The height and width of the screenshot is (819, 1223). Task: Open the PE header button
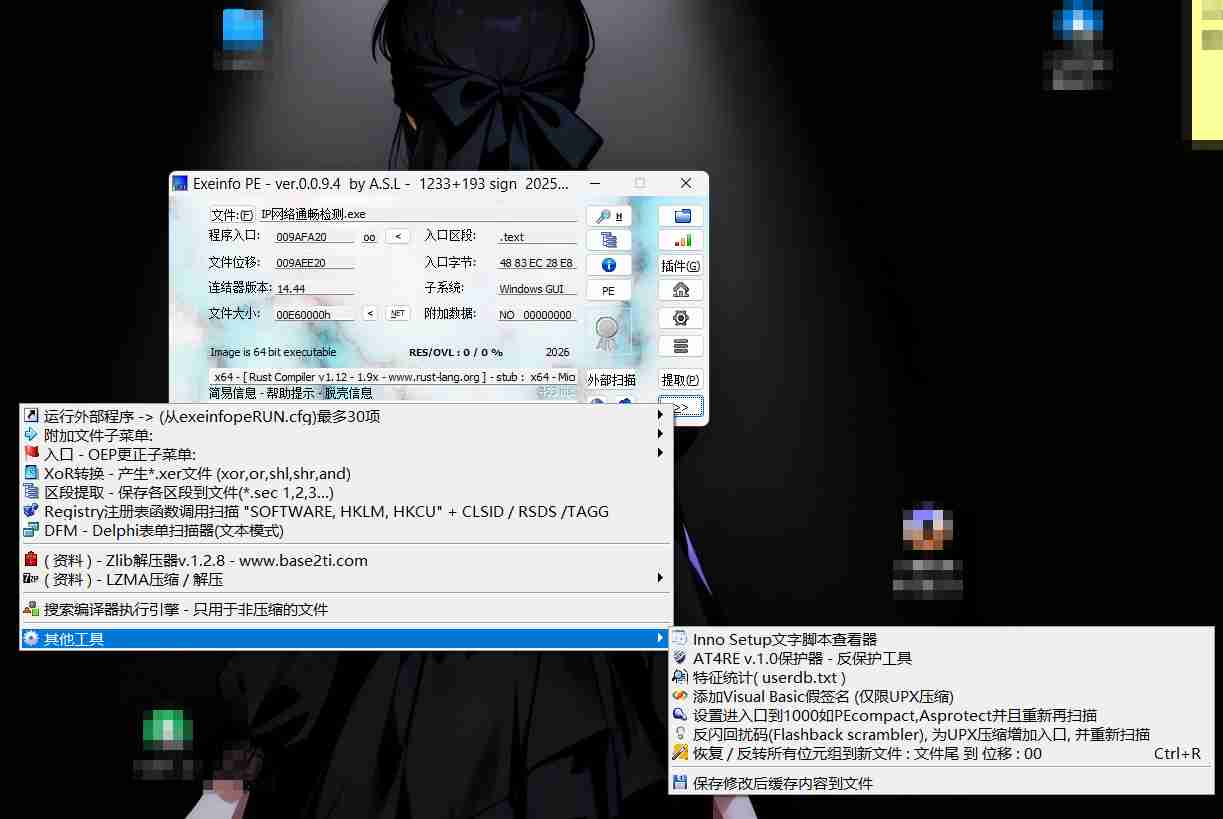coord(608,291)
